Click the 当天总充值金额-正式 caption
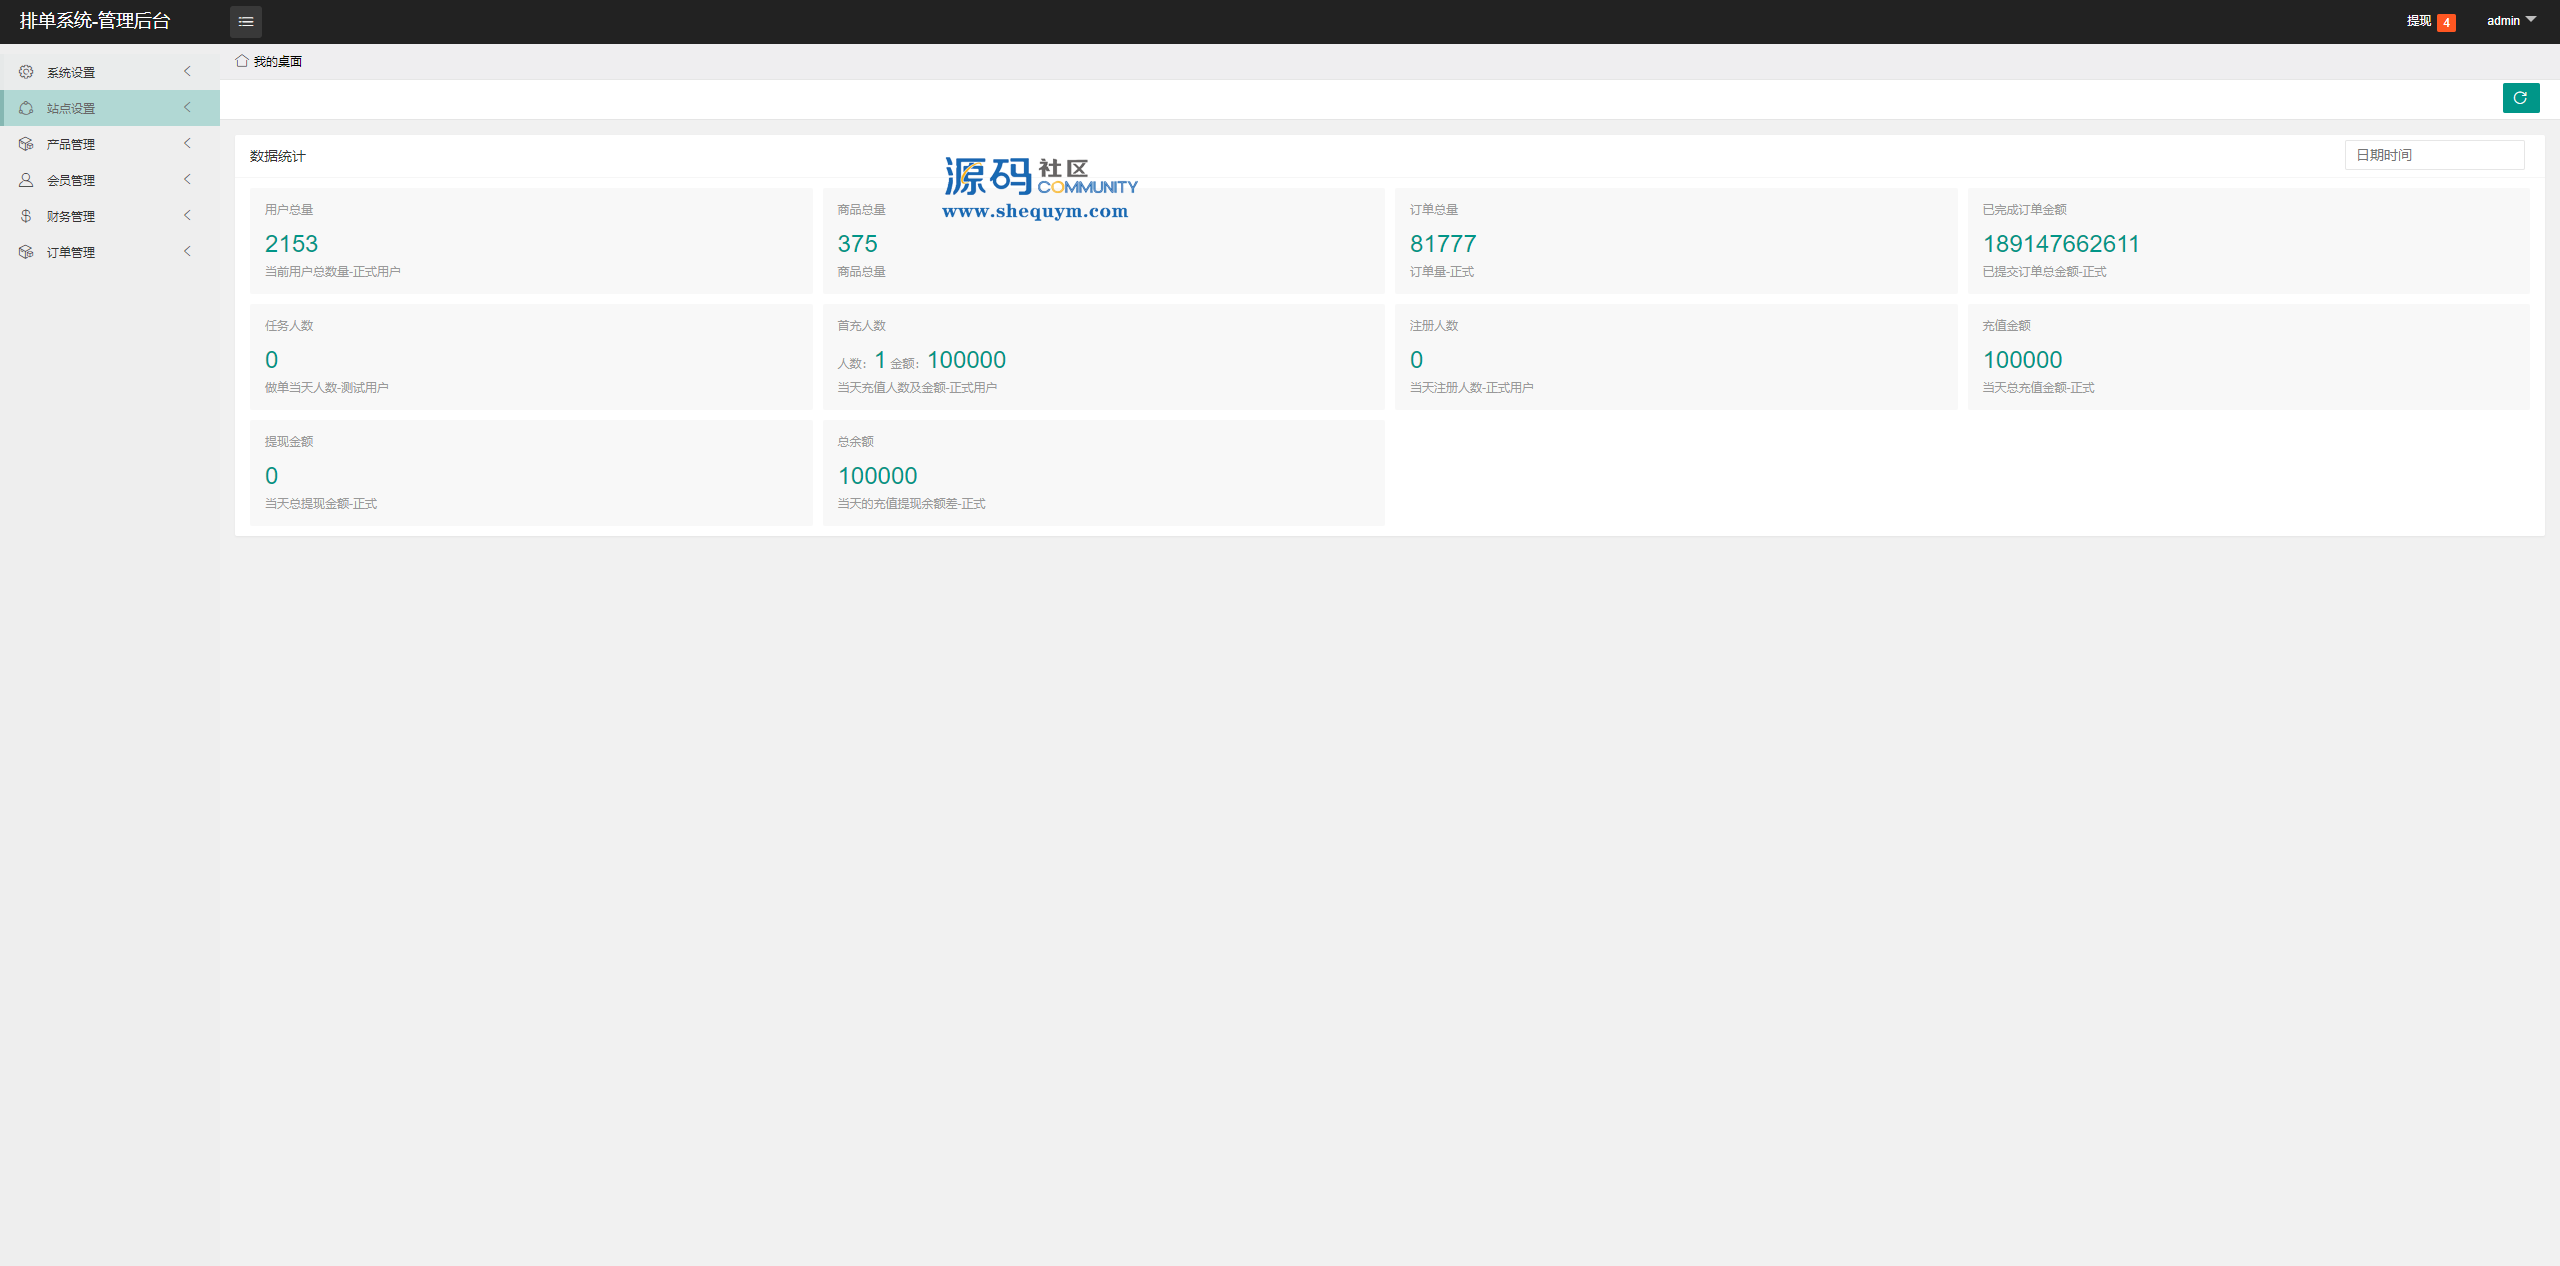The image size is (2560, 1266). (2038, 388)
